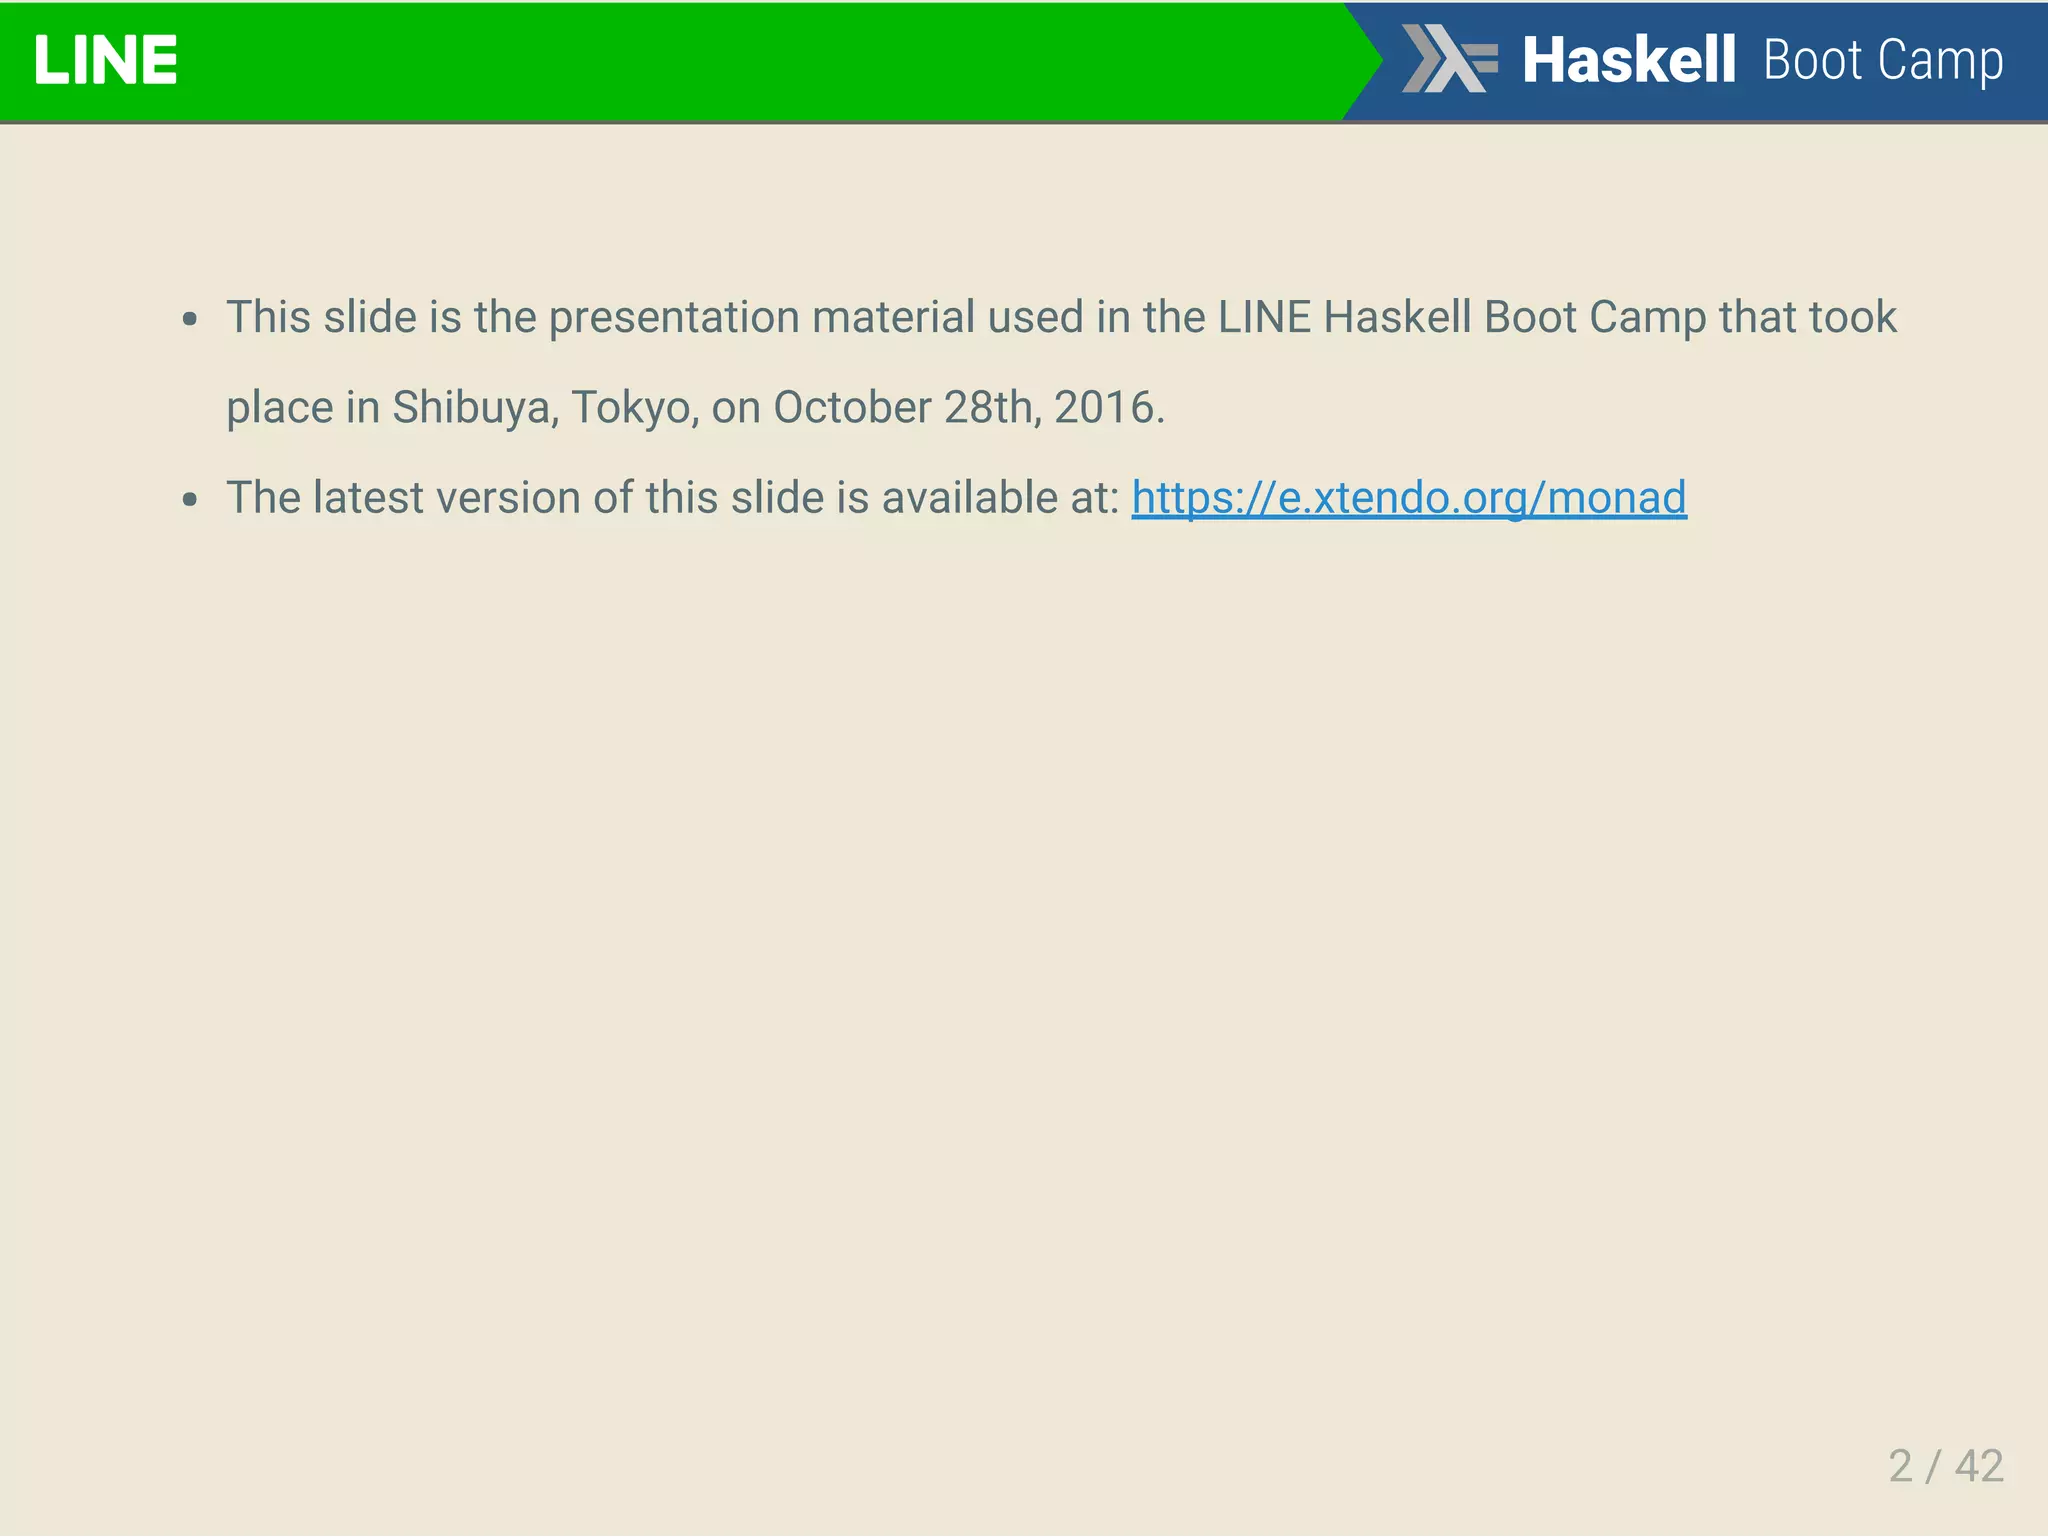Viewport: 2048px width, 1537px height.
Task: Click the Boot Camp header text
Action: (x=1883, y=60)
